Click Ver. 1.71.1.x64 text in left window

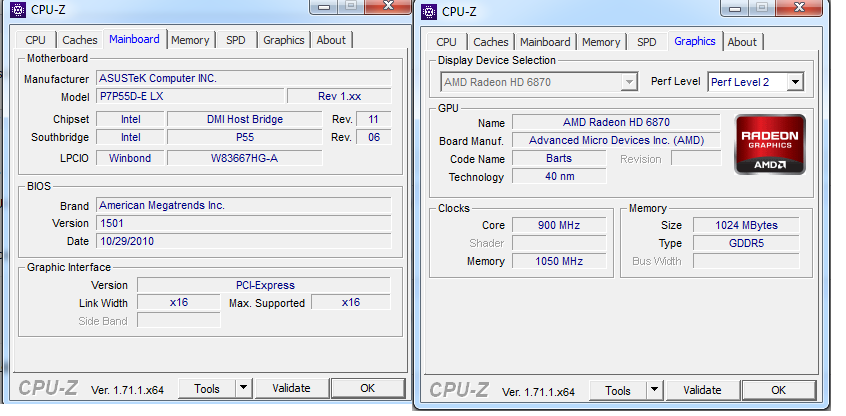click(127, 390)
